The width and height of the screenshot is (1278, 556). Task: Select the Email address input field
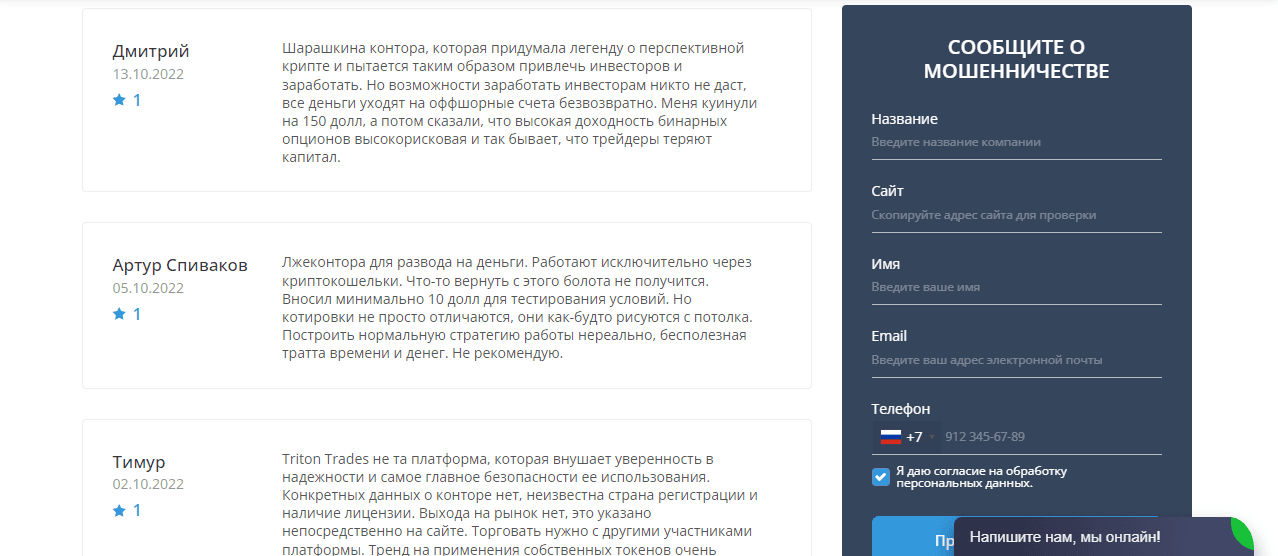1015,360
